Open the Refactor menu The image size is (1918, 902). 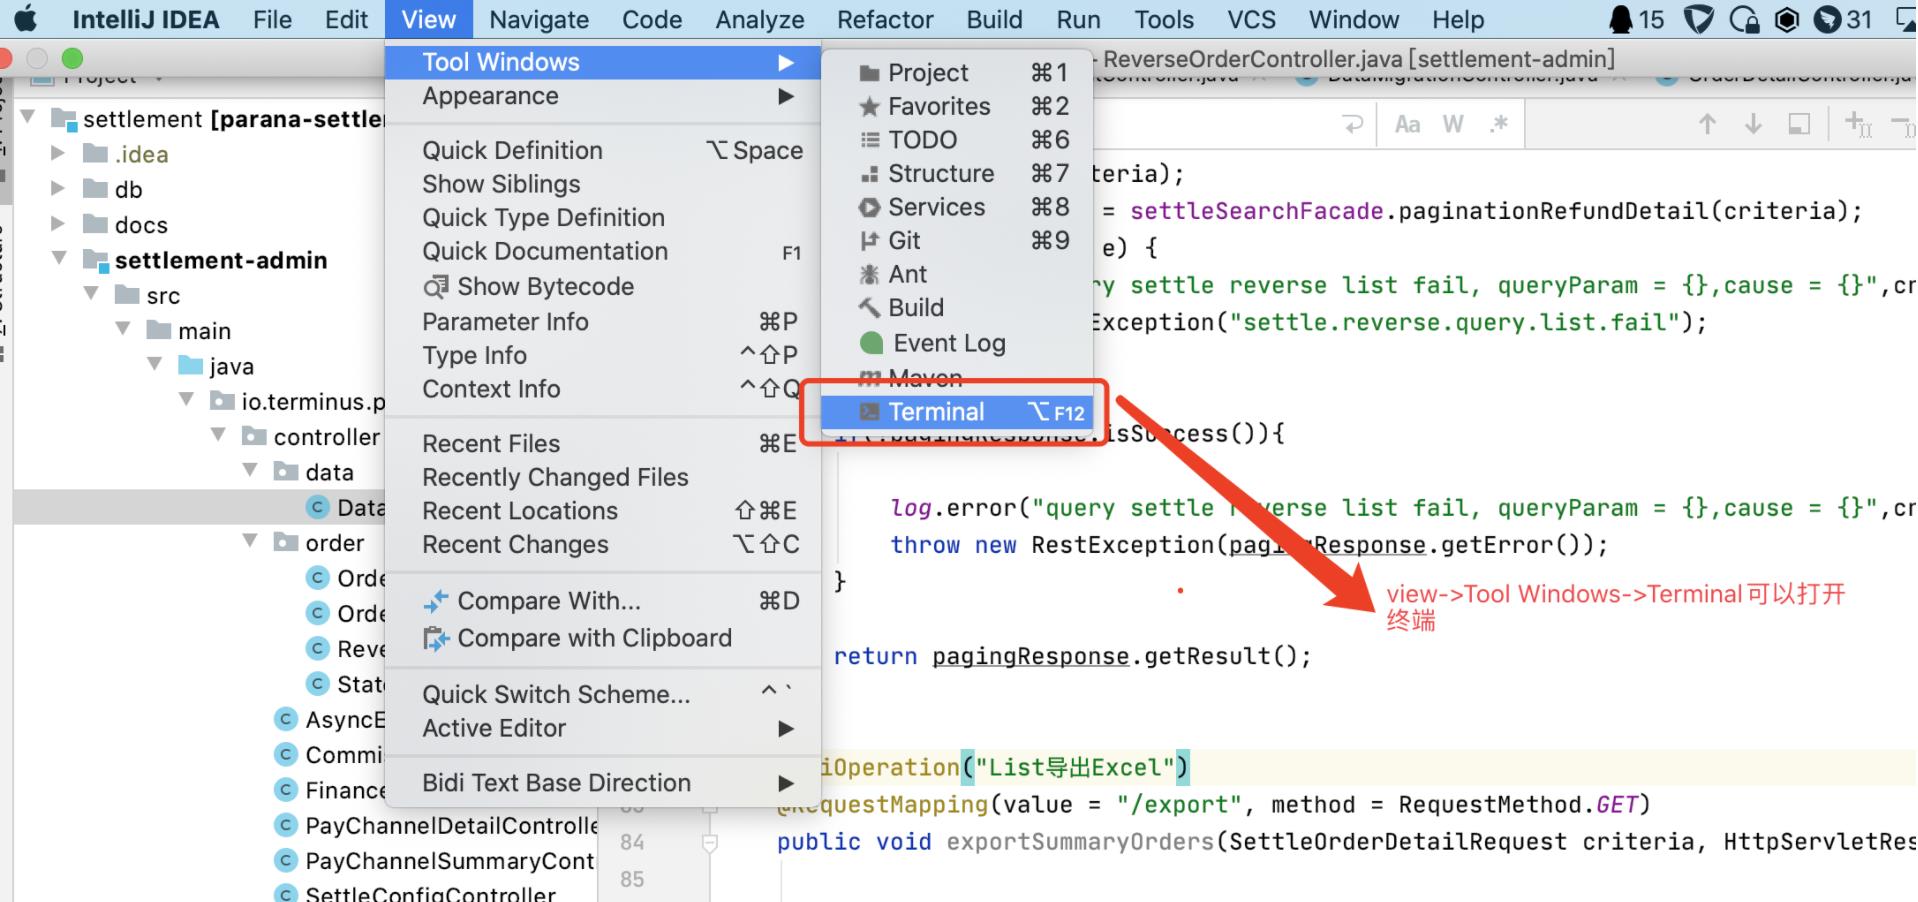(x=885, y=19)
